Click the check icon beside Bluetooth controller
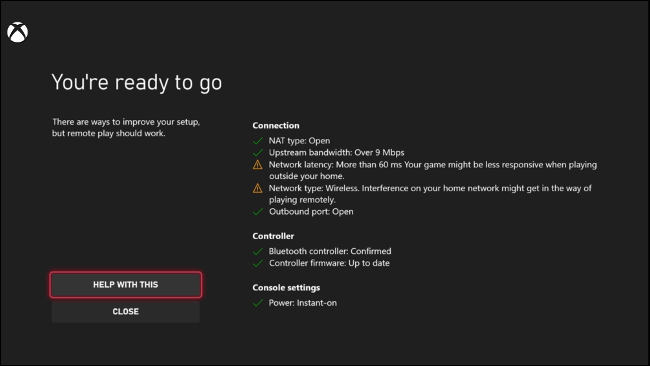 pyautogui.click(x=258, y=251)
